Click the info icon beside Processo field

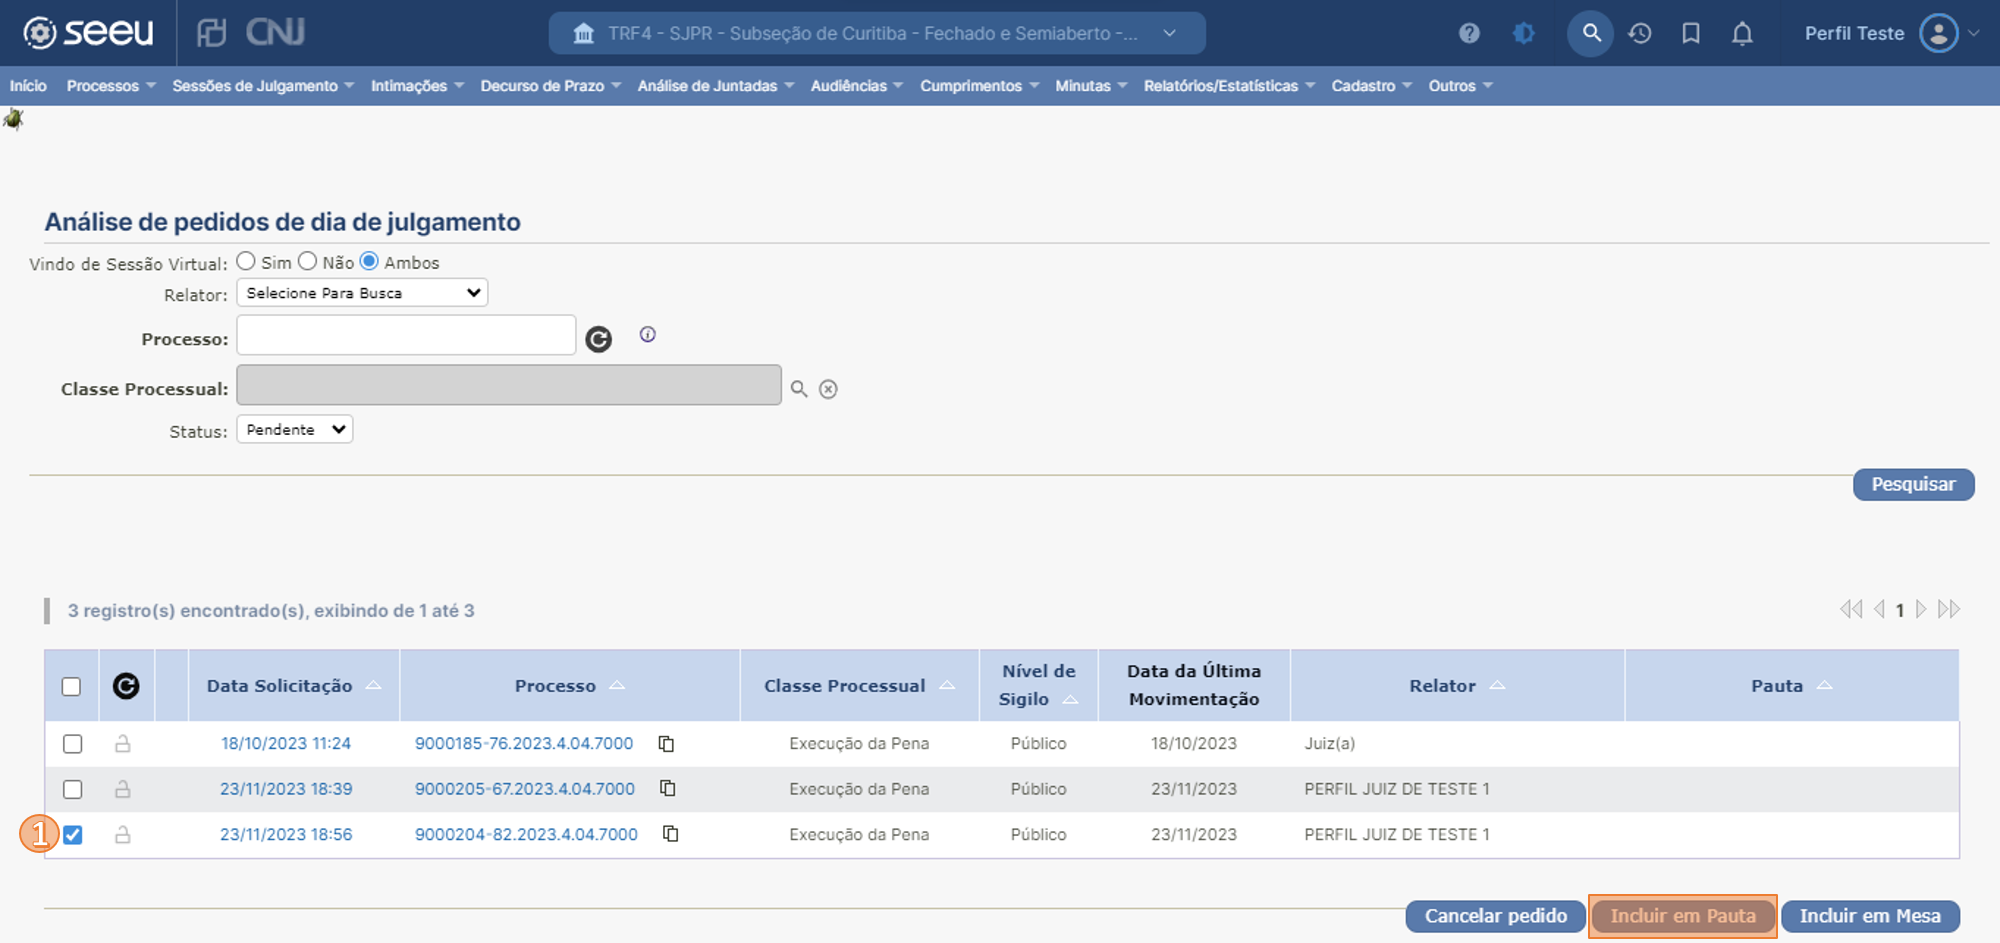[x=648, y=335]
